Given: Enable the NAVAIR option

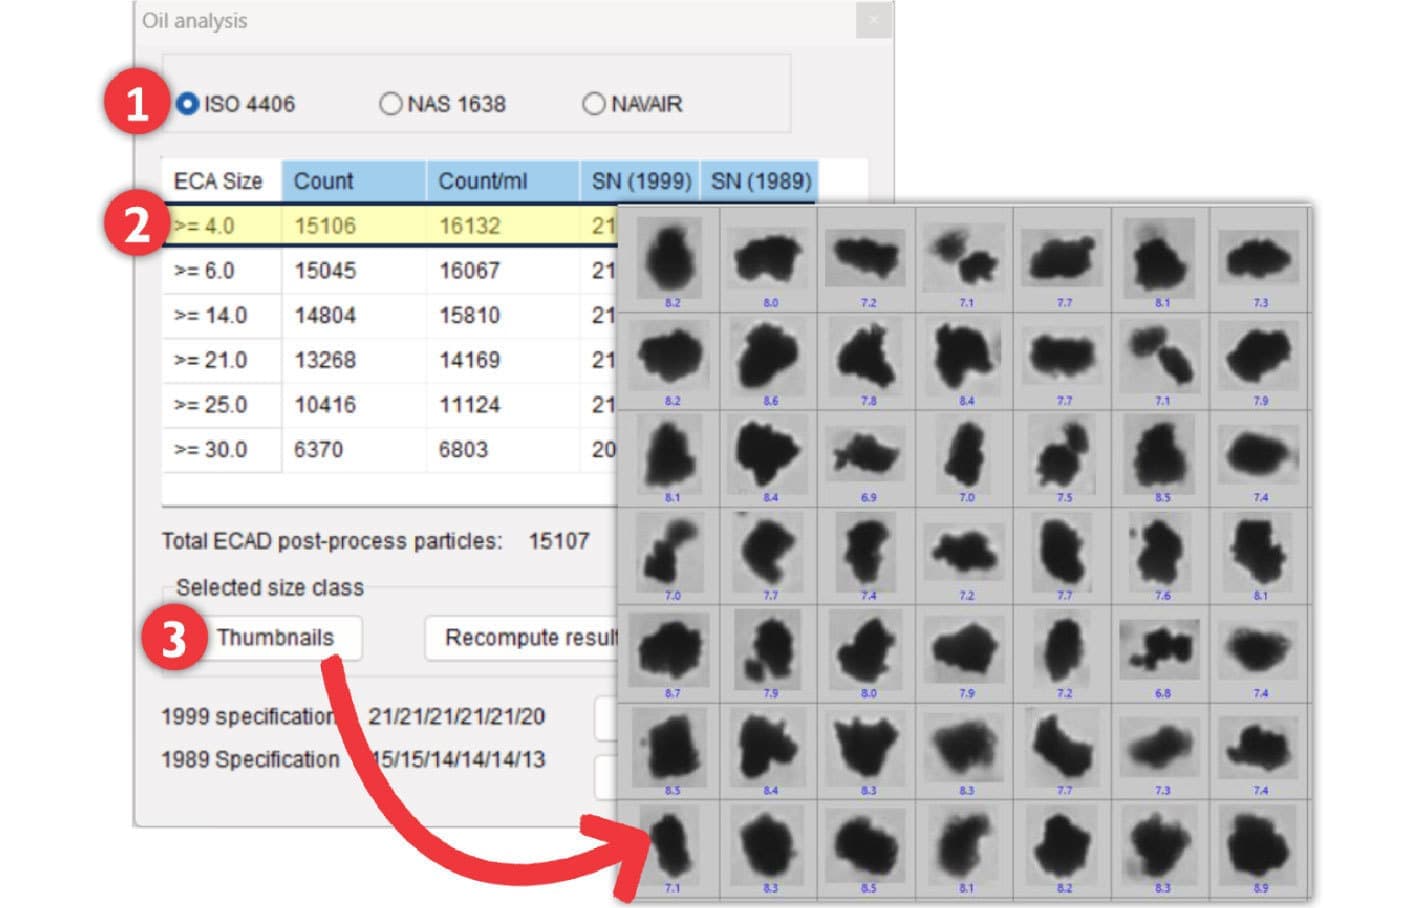Looking at the screenshot, I should (595, 103).
